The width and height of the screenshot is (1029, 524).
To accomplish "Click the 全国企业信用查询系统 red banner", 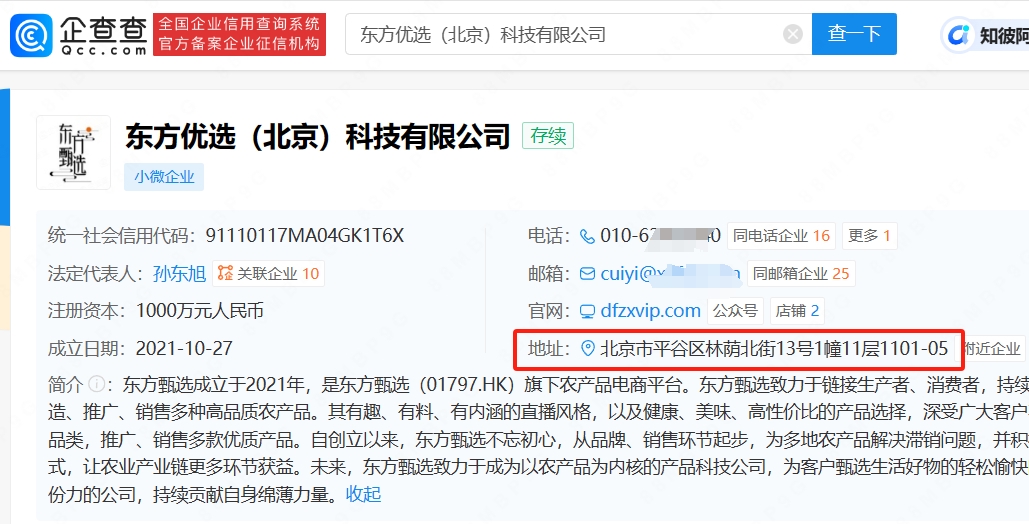I will [240, 34].
